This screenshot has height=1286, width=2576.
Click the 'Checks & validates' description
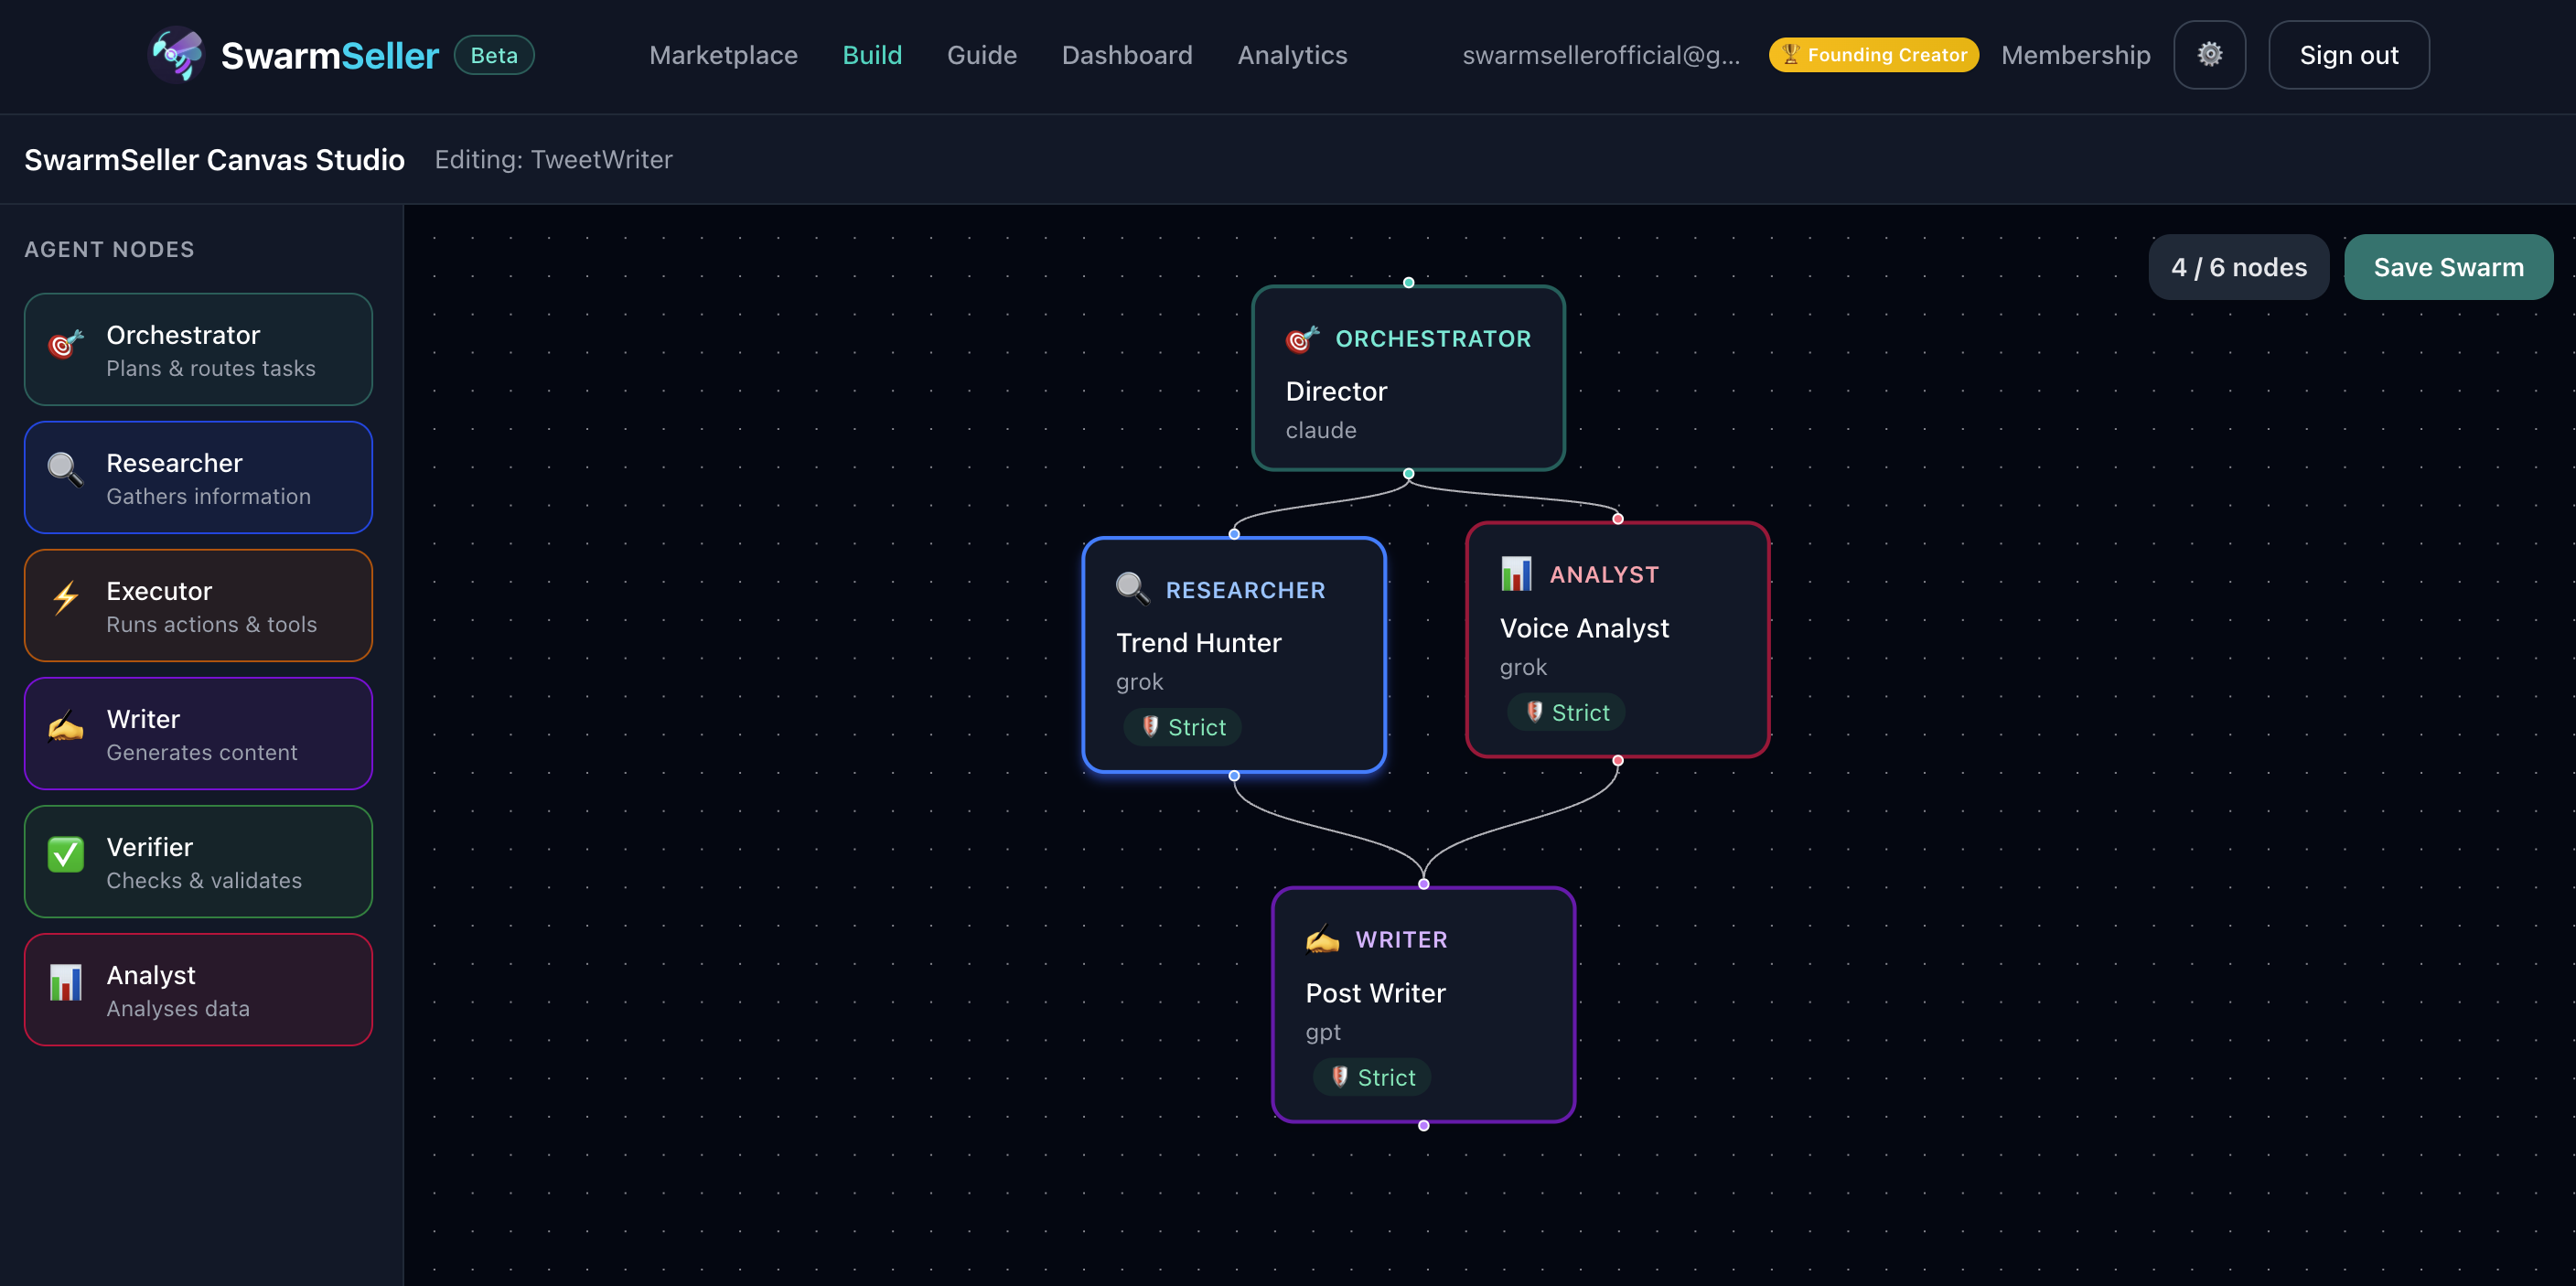[x=204, y=880]
